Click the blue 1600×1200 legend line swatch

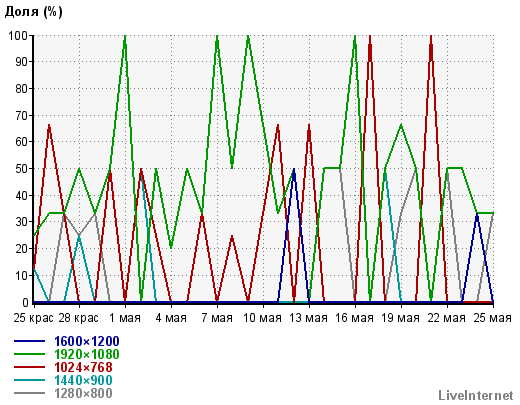[29, 341]
